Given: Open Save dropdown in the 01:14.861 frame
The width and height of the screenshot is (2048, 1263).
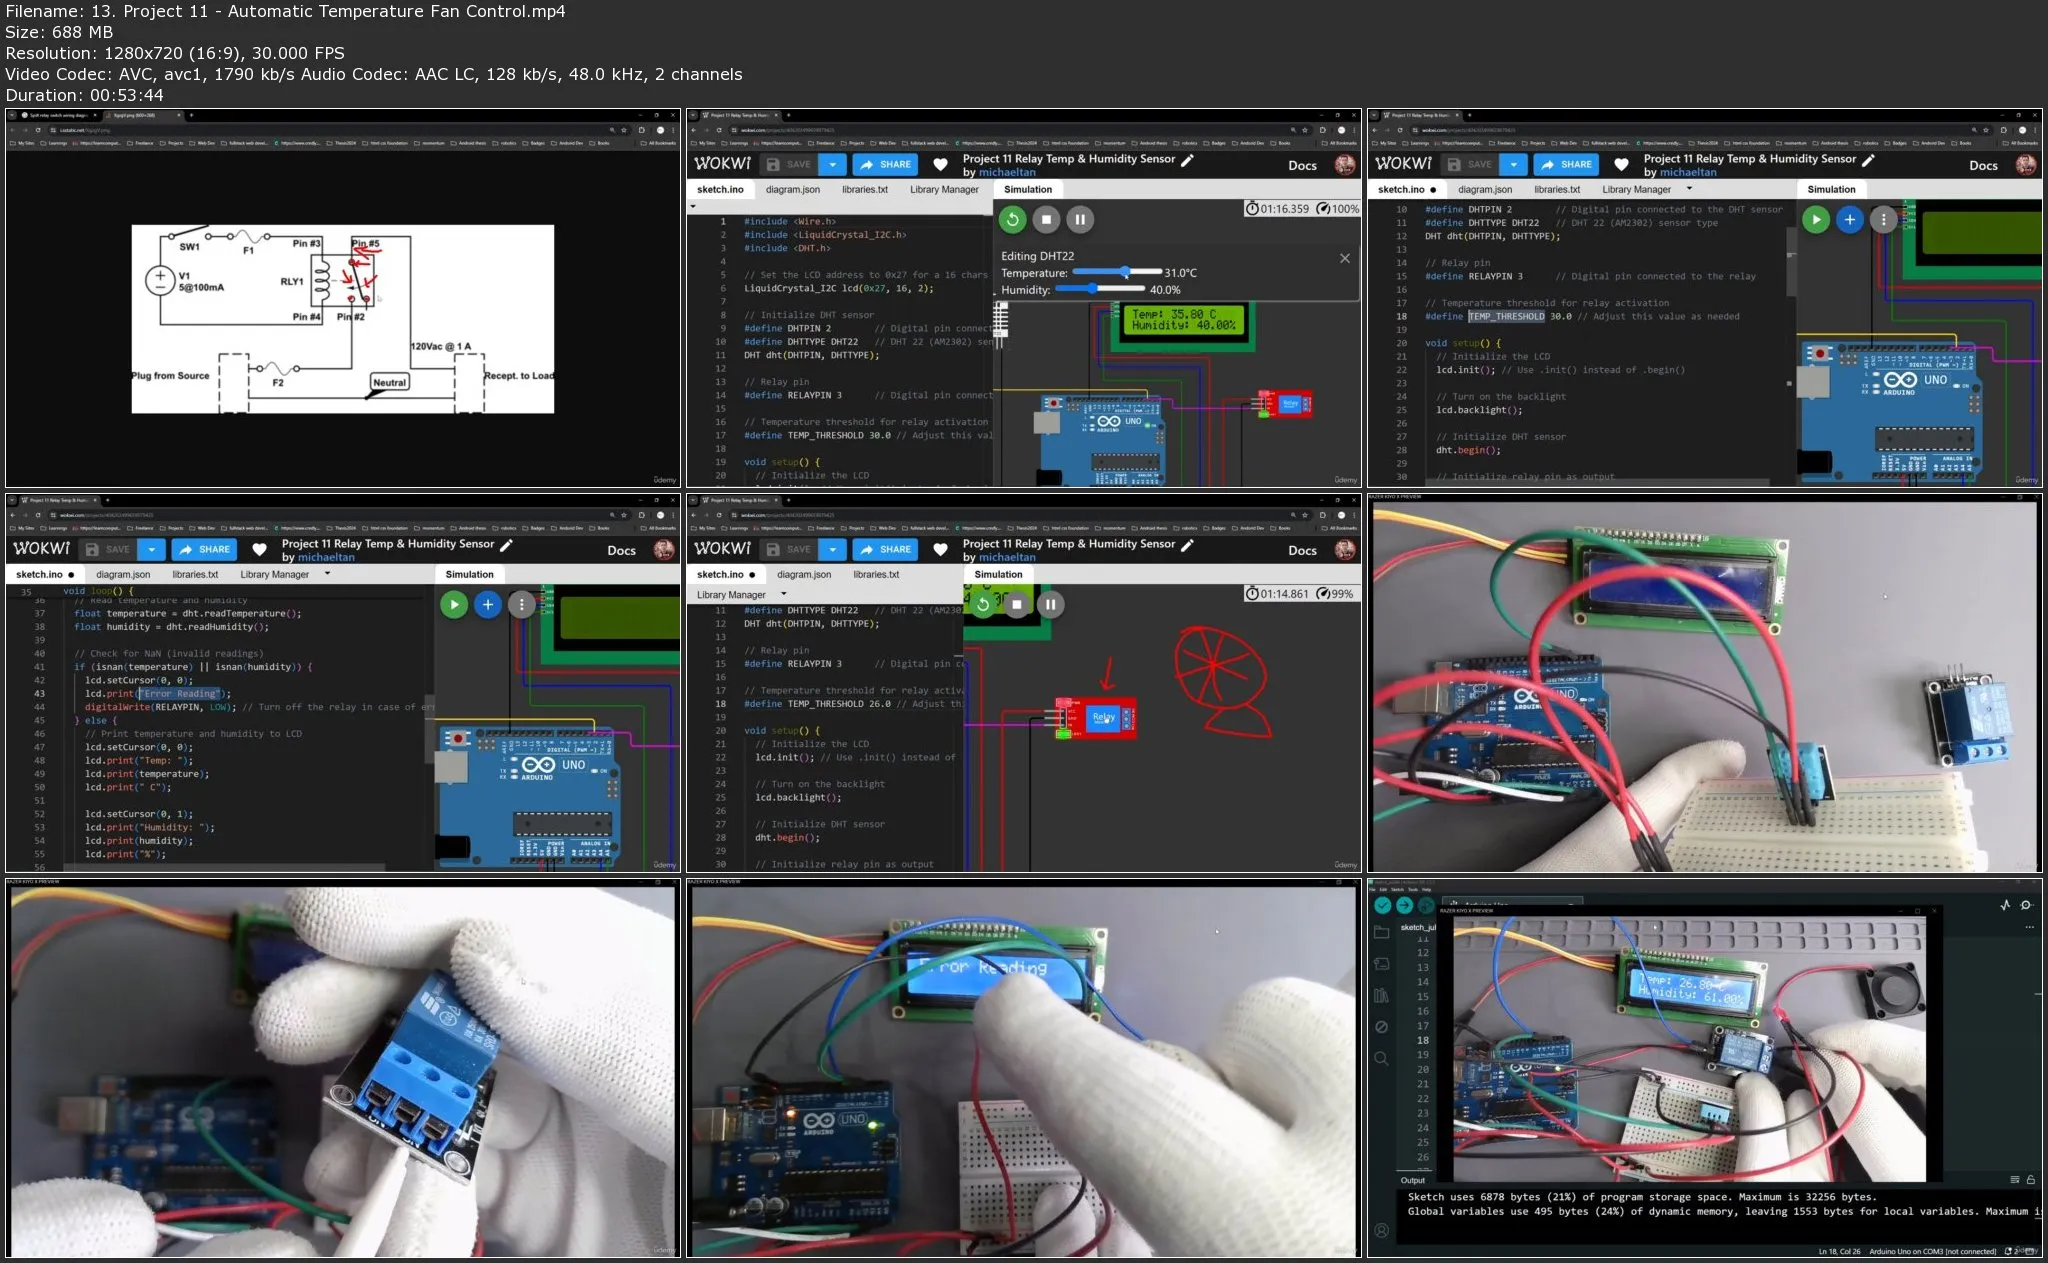Looking at the screenshot, I should 832,549.
